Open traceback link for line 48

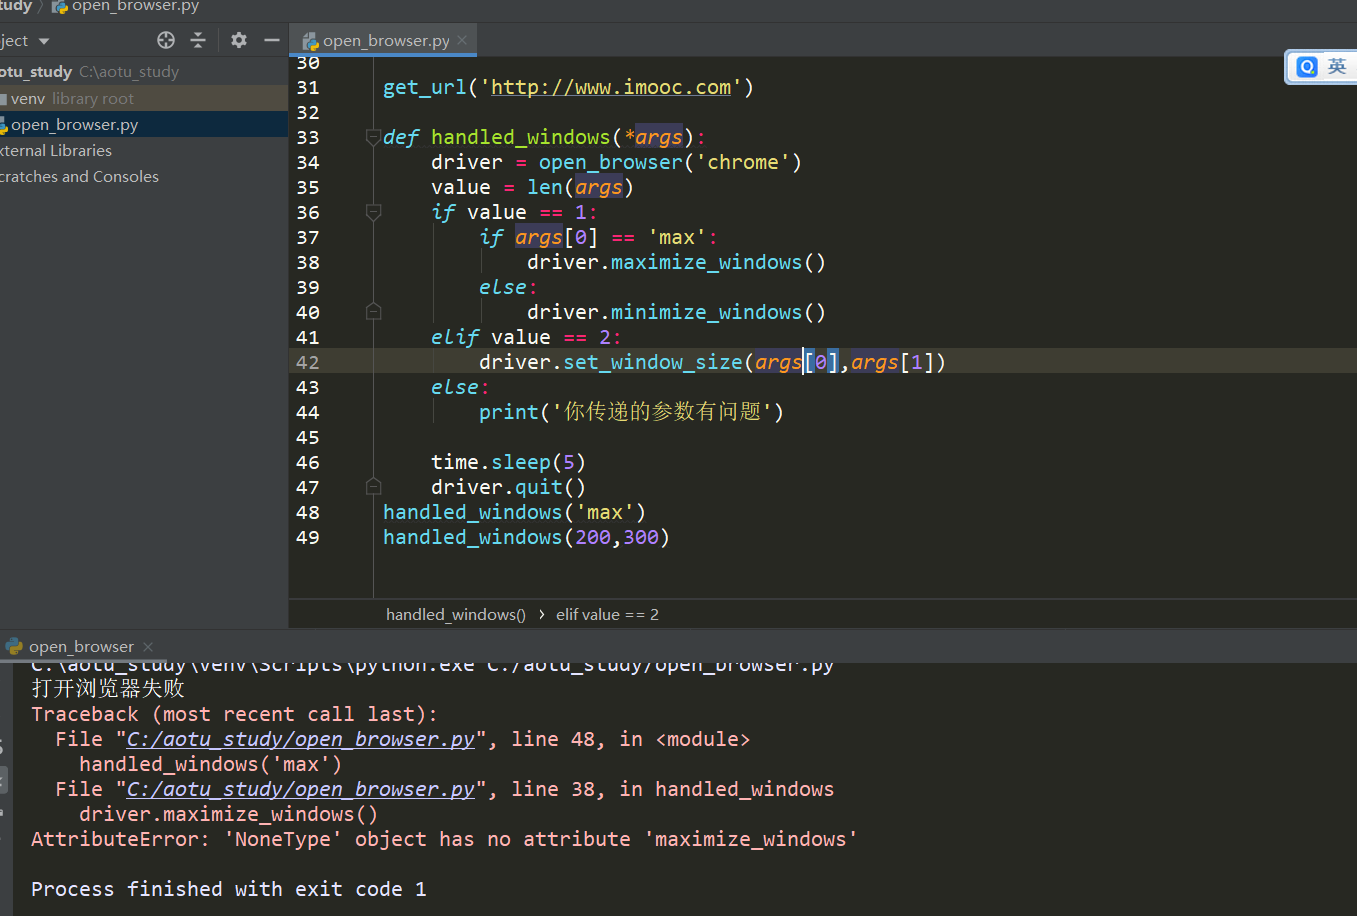tap(300, 739)
